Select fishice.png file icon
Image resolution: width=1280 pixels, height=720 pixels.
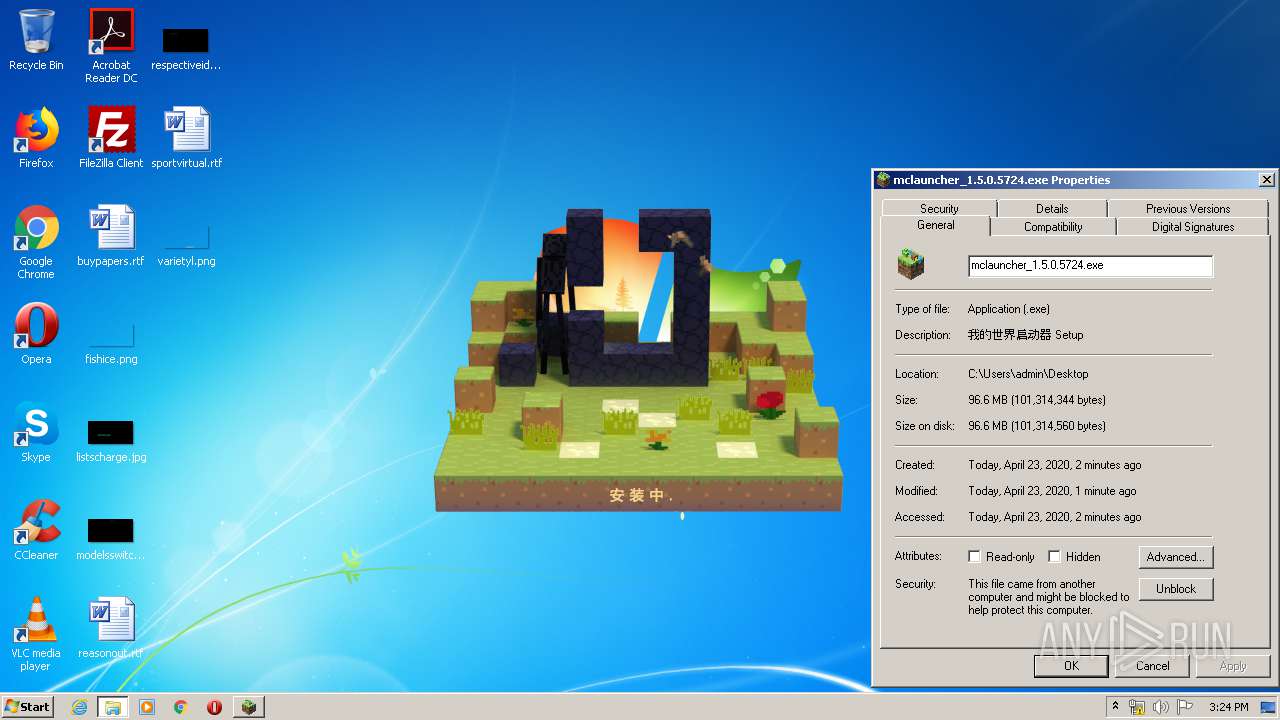point(111,343)
